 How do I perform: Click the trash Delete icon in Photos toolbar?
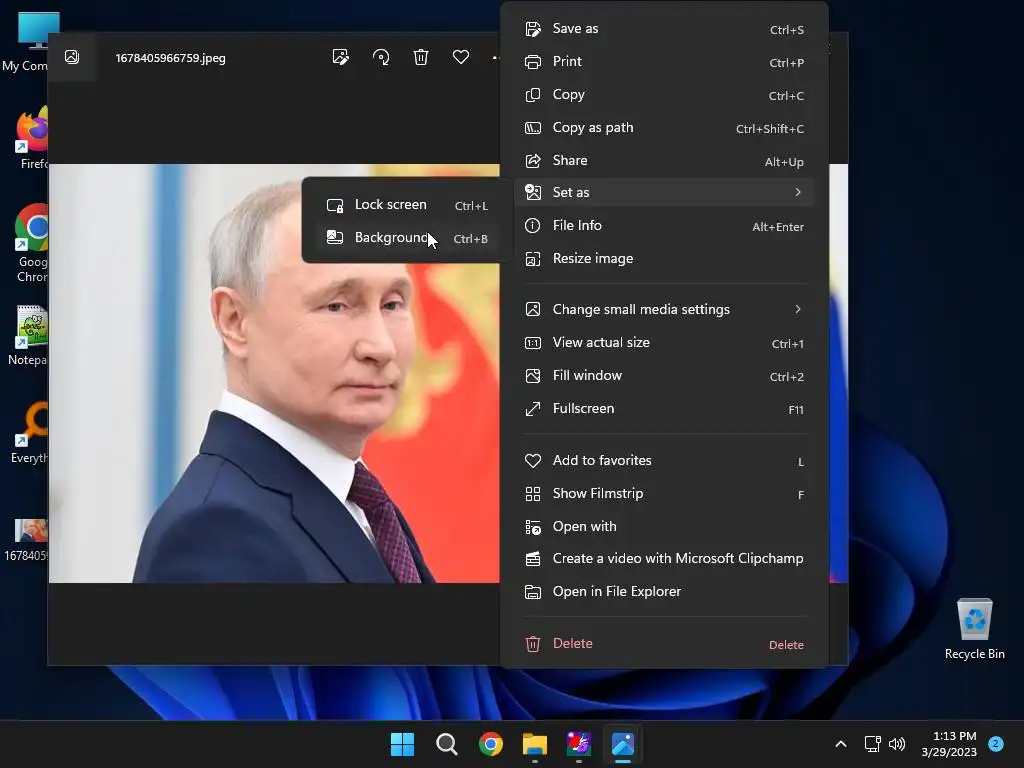pos(421,57)
